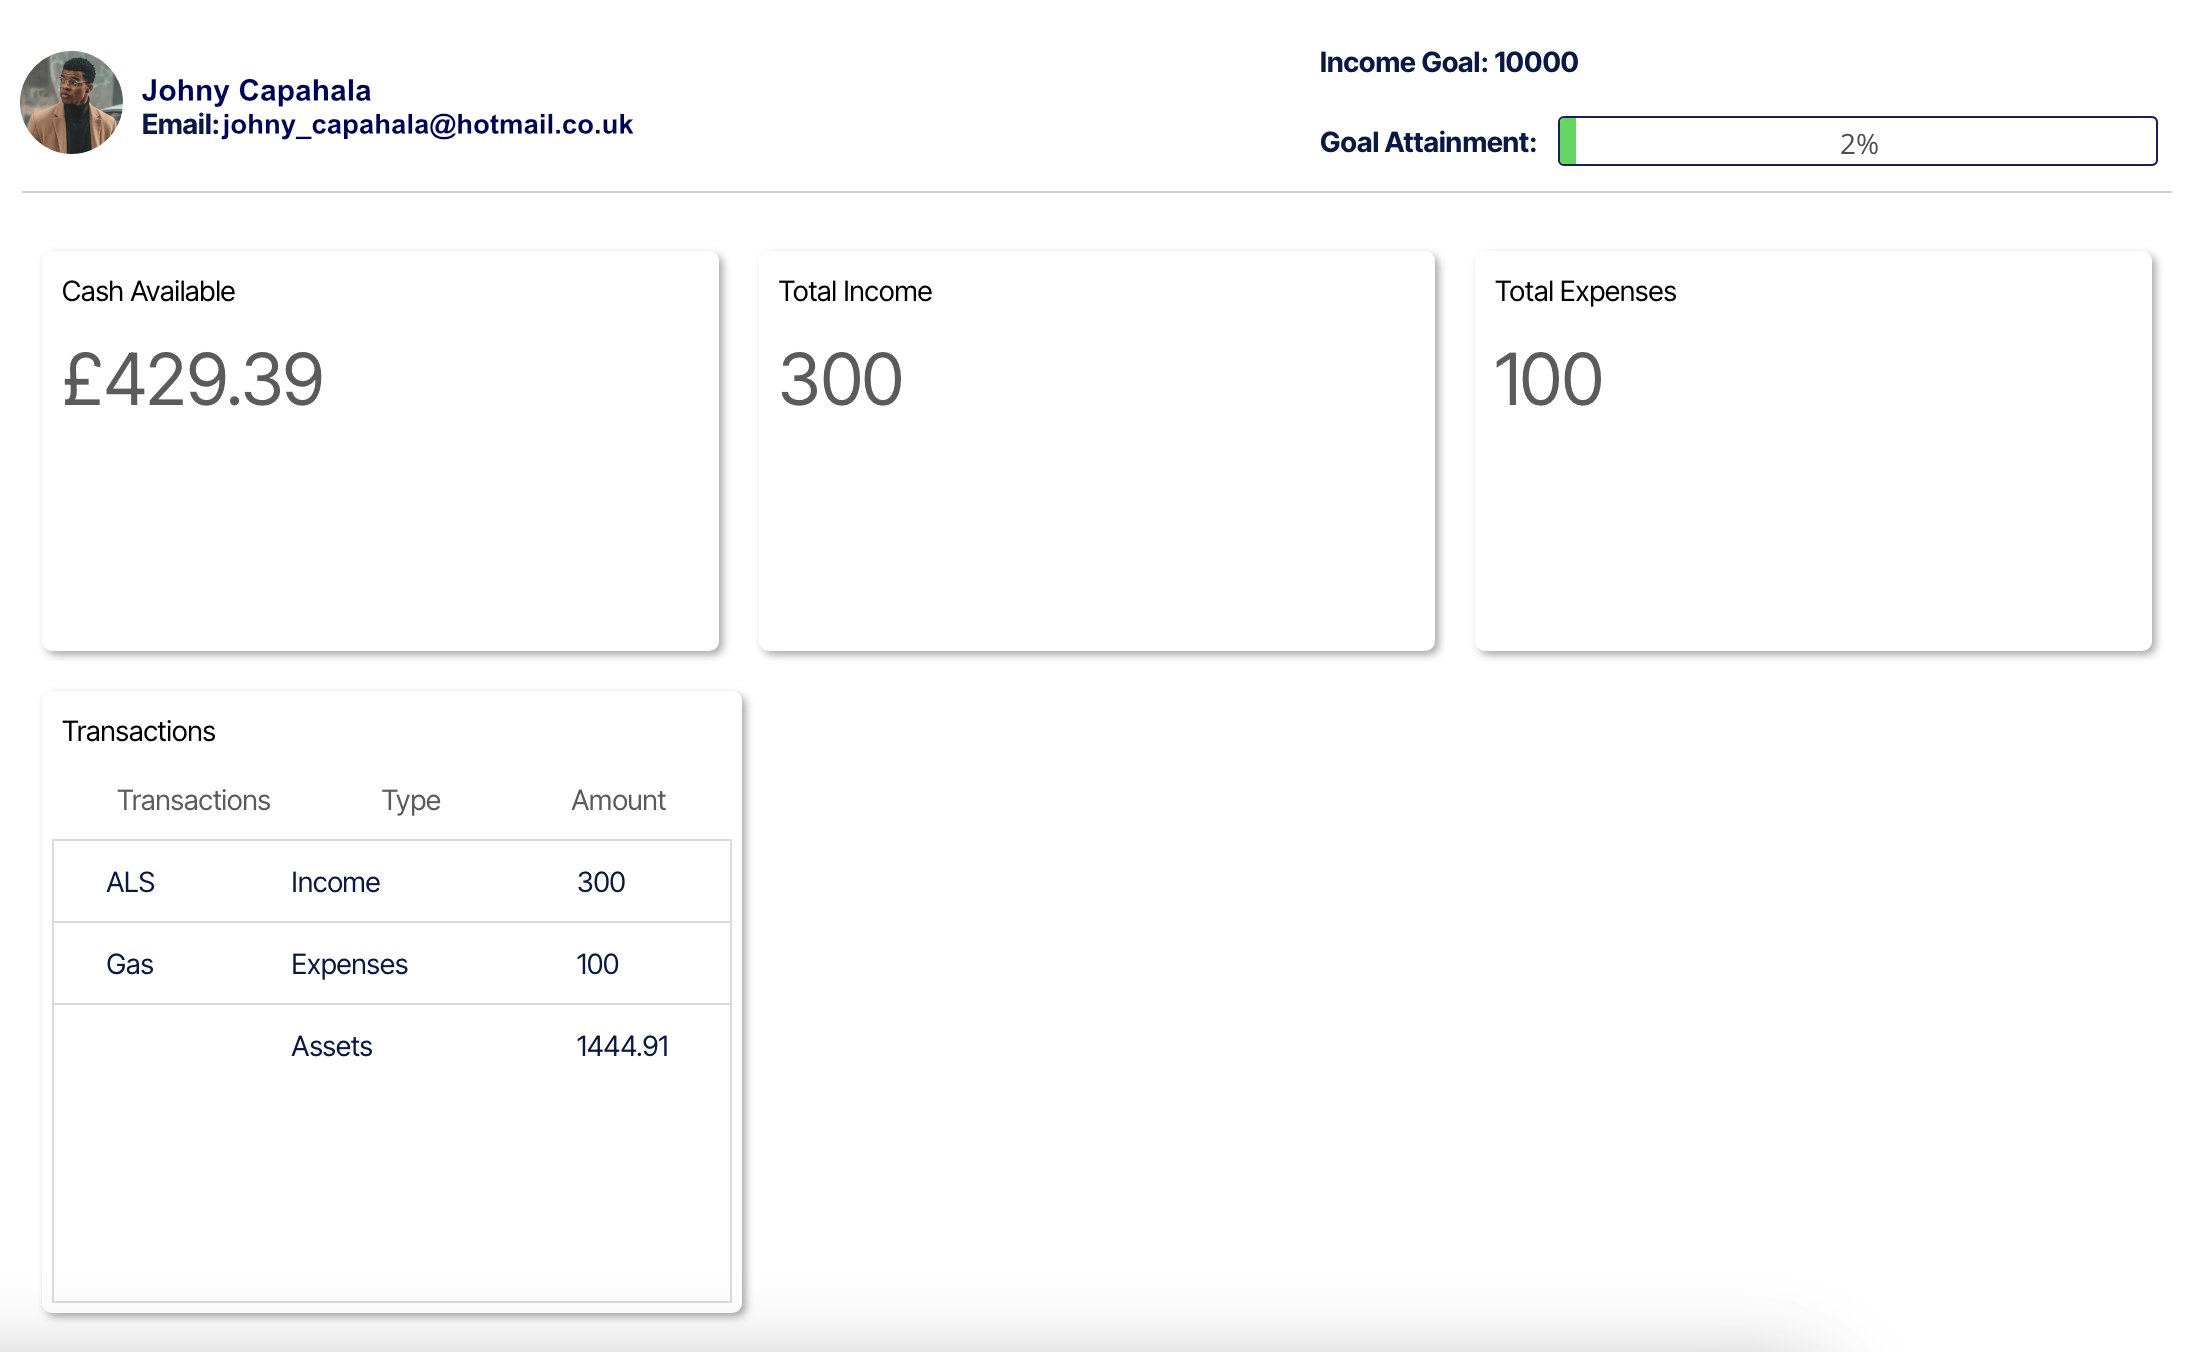This screenshot has width=2198, height=1352.
Task: Click the 100 total expenses value
Action: [x=1547, y=380]
